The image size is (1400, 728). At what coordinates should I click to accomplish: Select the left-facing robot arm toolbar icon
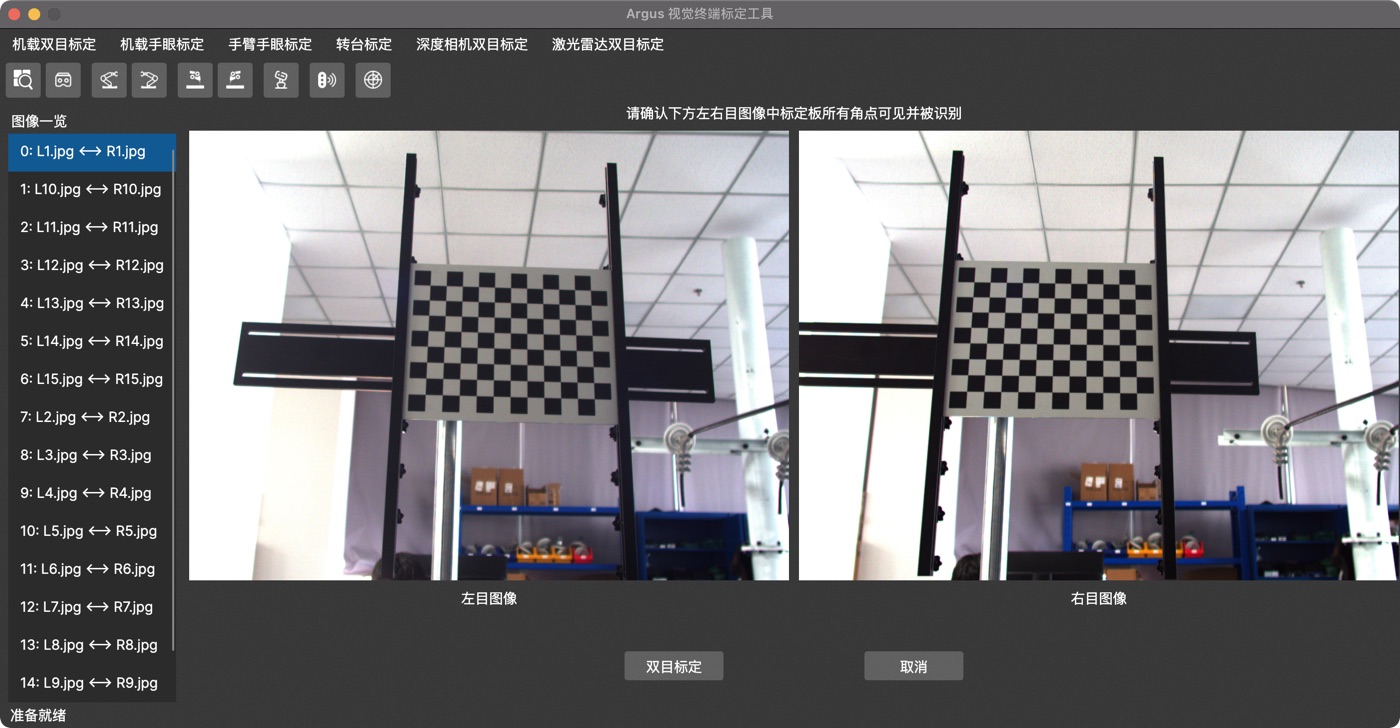click(x=109, y=80)
